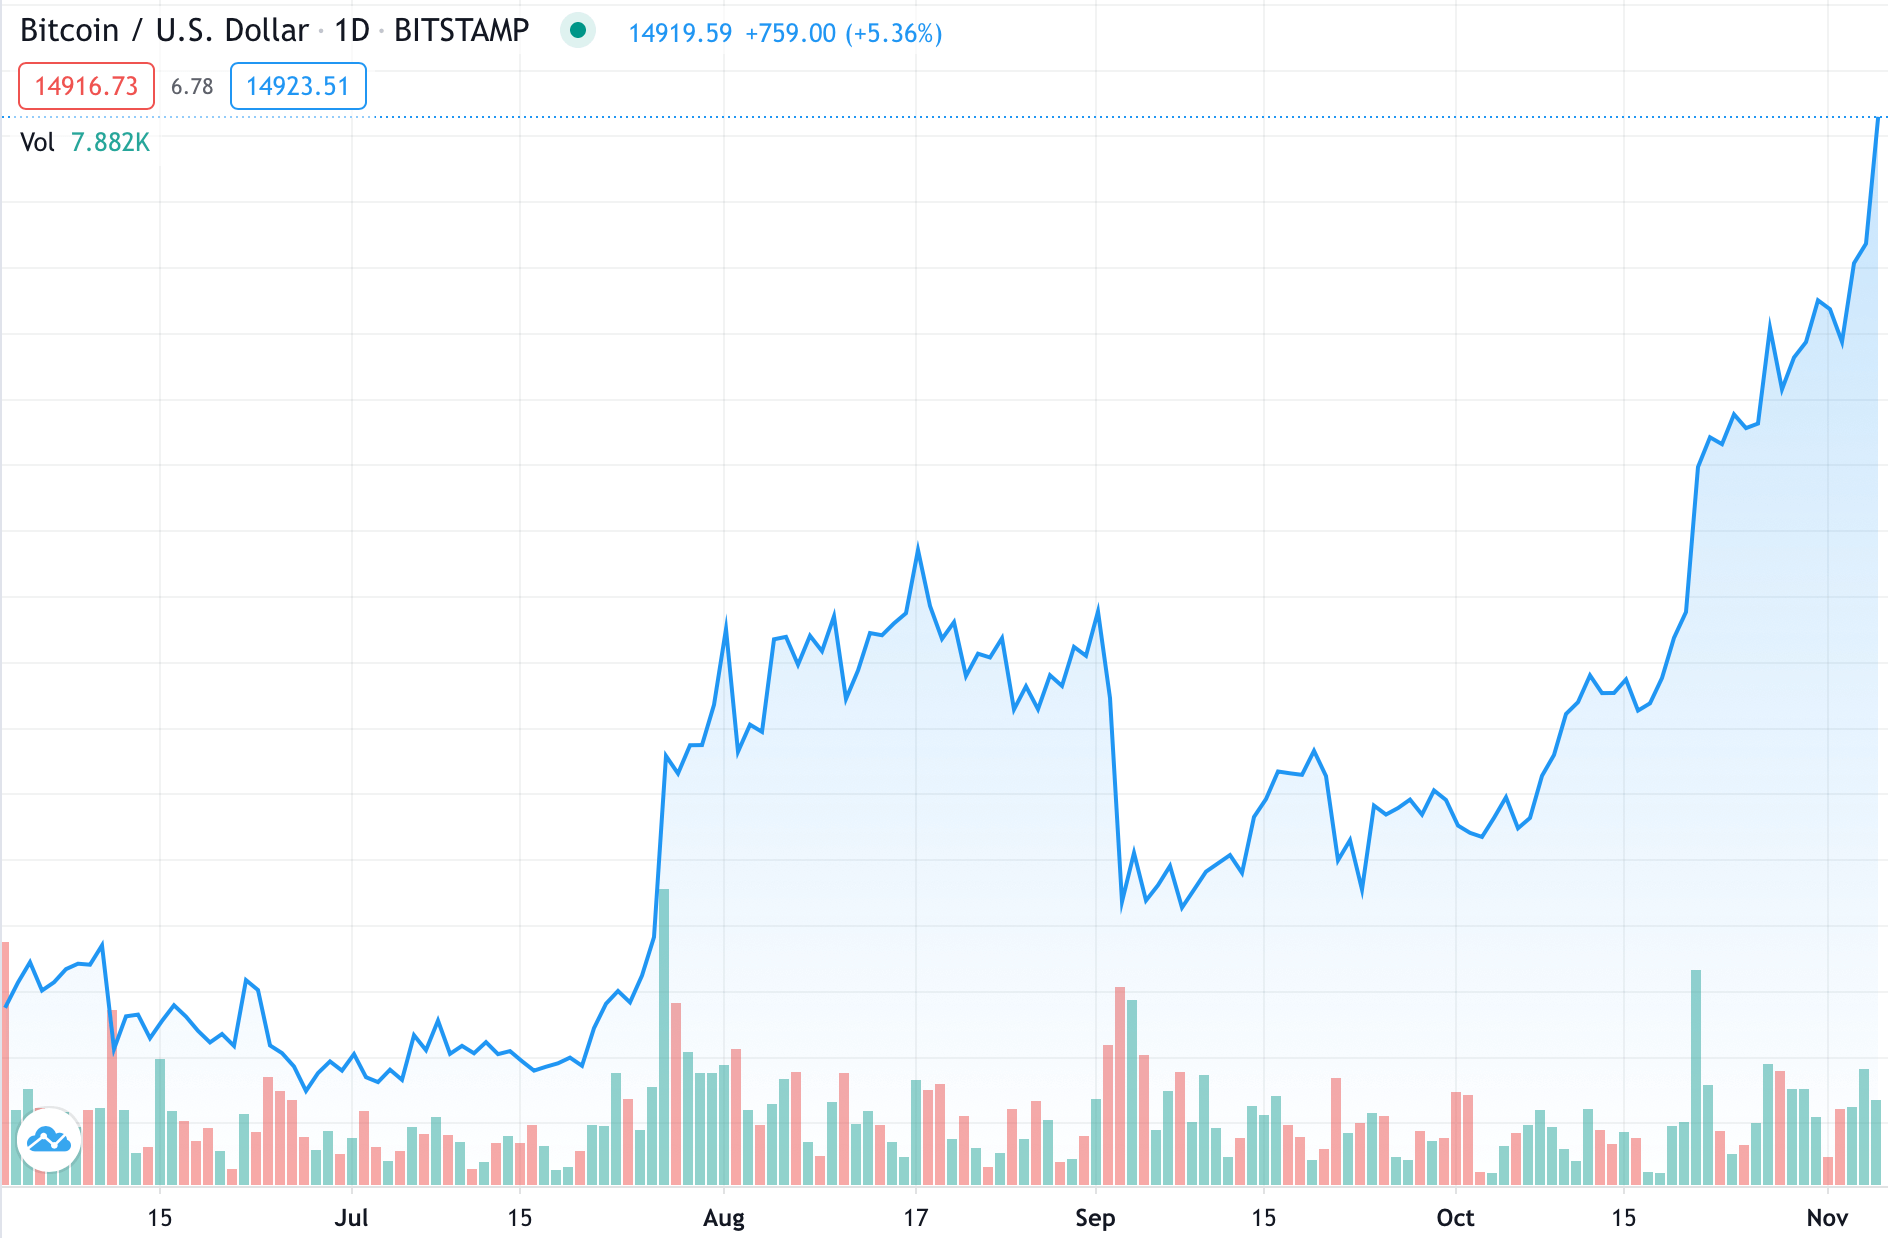Click the spread value 6.78
The height and width of the screenshot is (1238, 1888).
click(192, 87)
